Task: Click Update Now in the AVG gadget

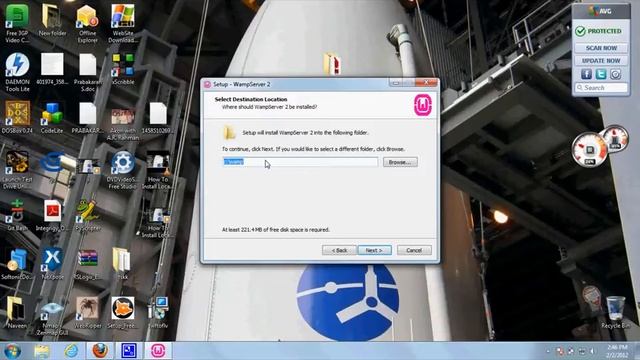Action: (601, 61)
